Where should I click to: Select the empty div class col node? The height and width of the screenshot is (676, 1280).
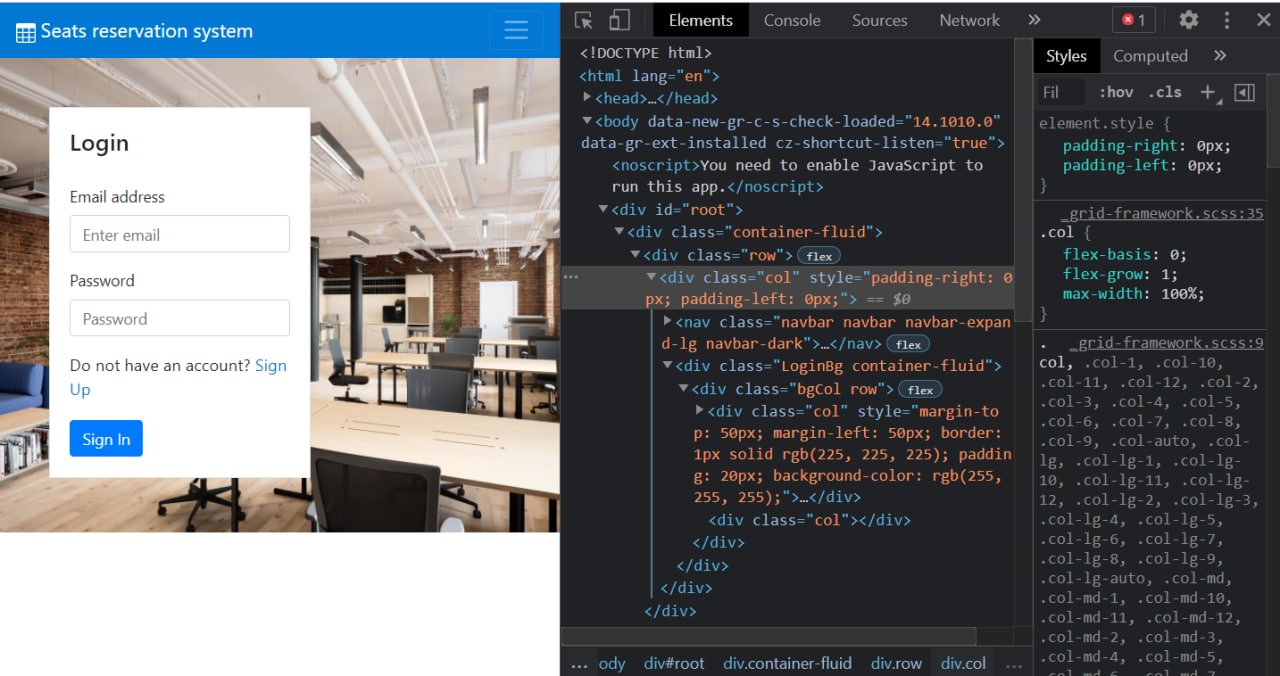810,520
